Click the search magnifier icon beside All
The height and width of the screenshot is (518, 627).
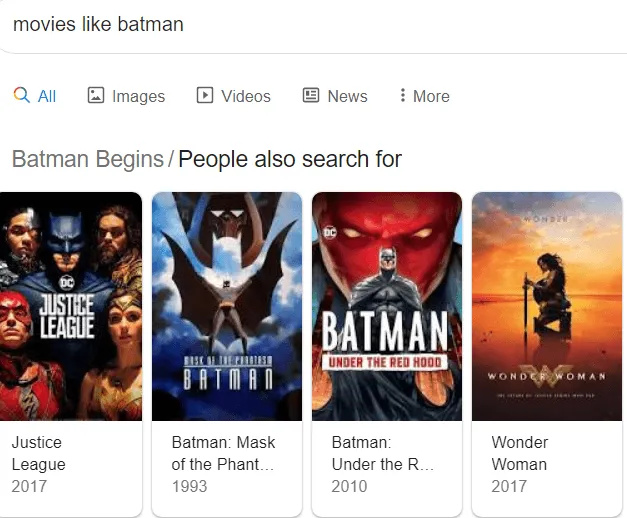tap(21, 96)
